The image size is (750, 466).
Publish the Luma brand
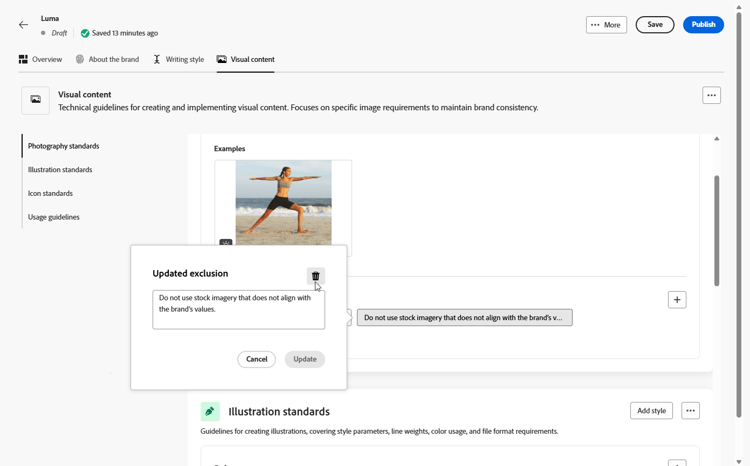(x=703, y=25)
